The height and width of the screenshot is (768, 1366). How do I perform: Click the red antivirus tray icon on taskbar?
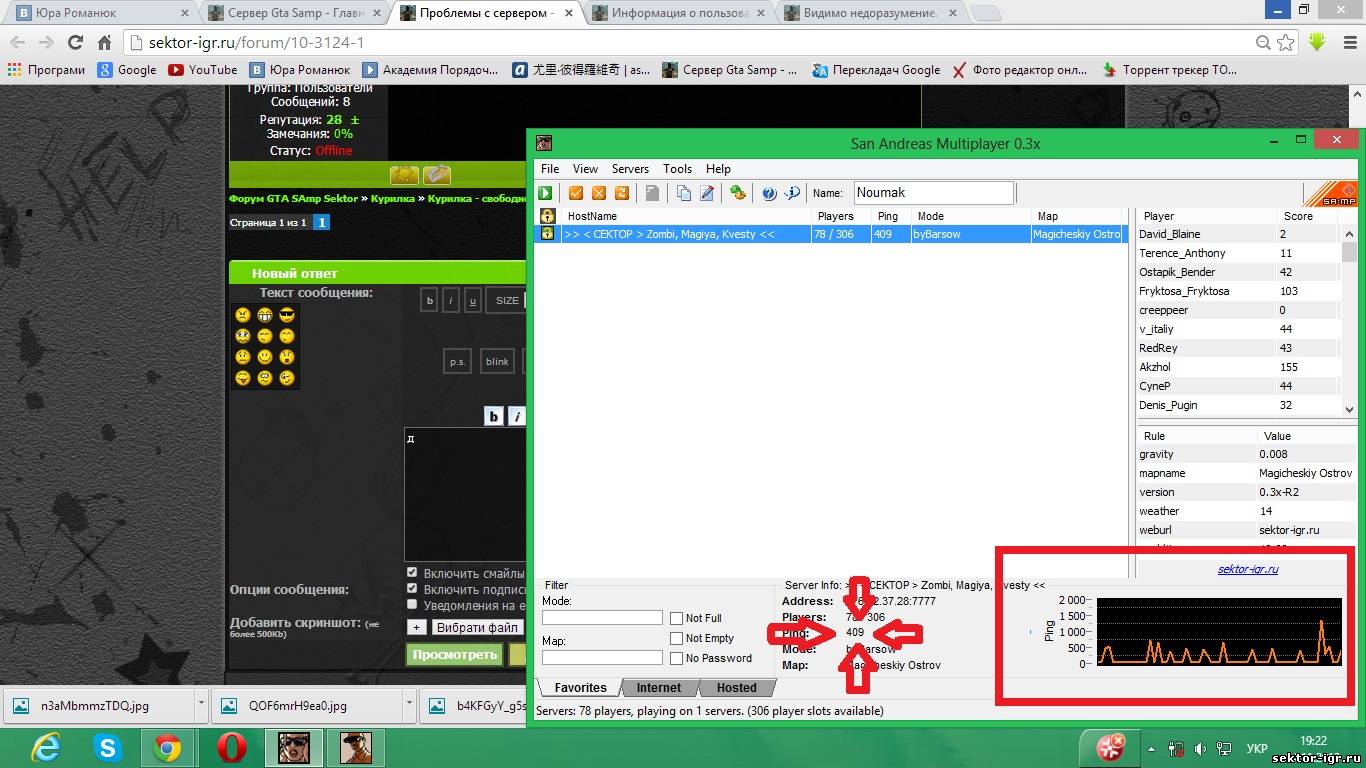1111,747
